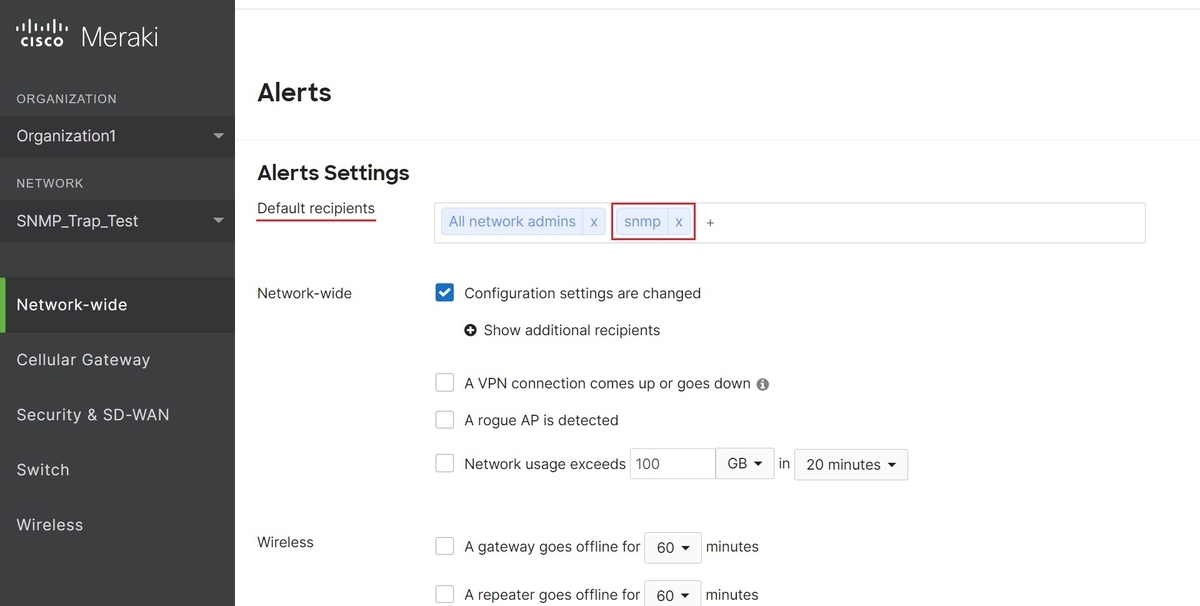
Task: Open the GB unit dropdown
Action: pyautogui.click(x=745, y=464)
